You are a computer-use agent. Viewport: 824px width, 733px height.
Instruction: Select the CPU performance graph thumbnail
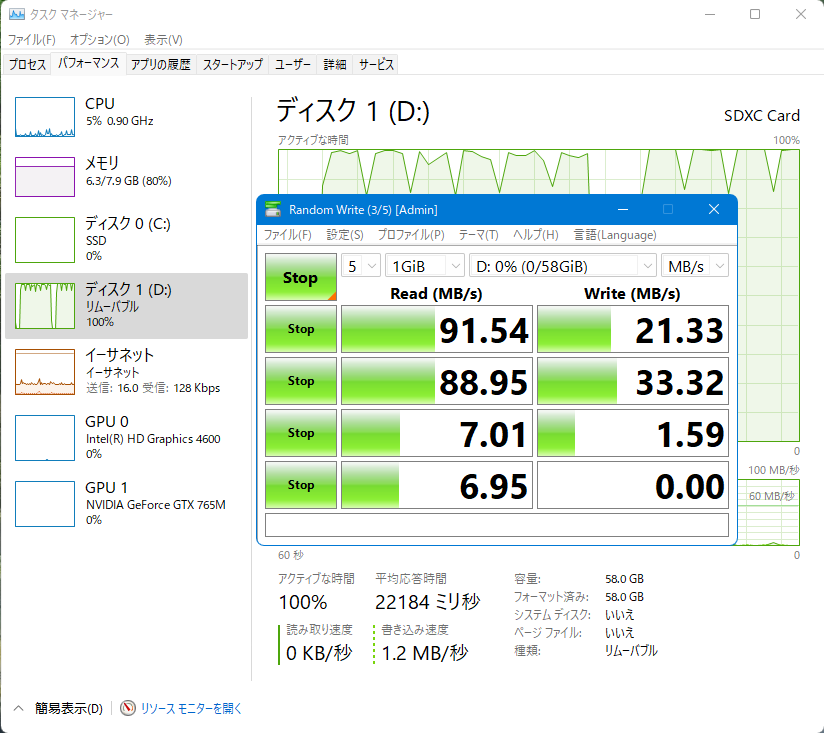(x=45, y=117)
